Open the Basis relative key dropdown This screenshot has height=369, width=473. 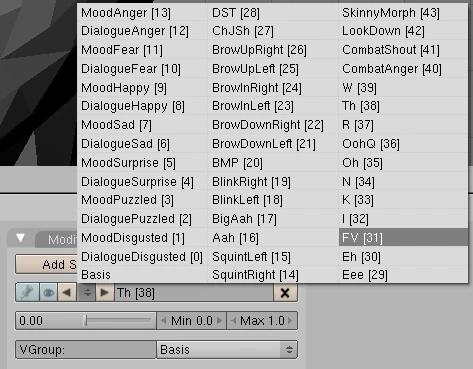pos(227,349)
